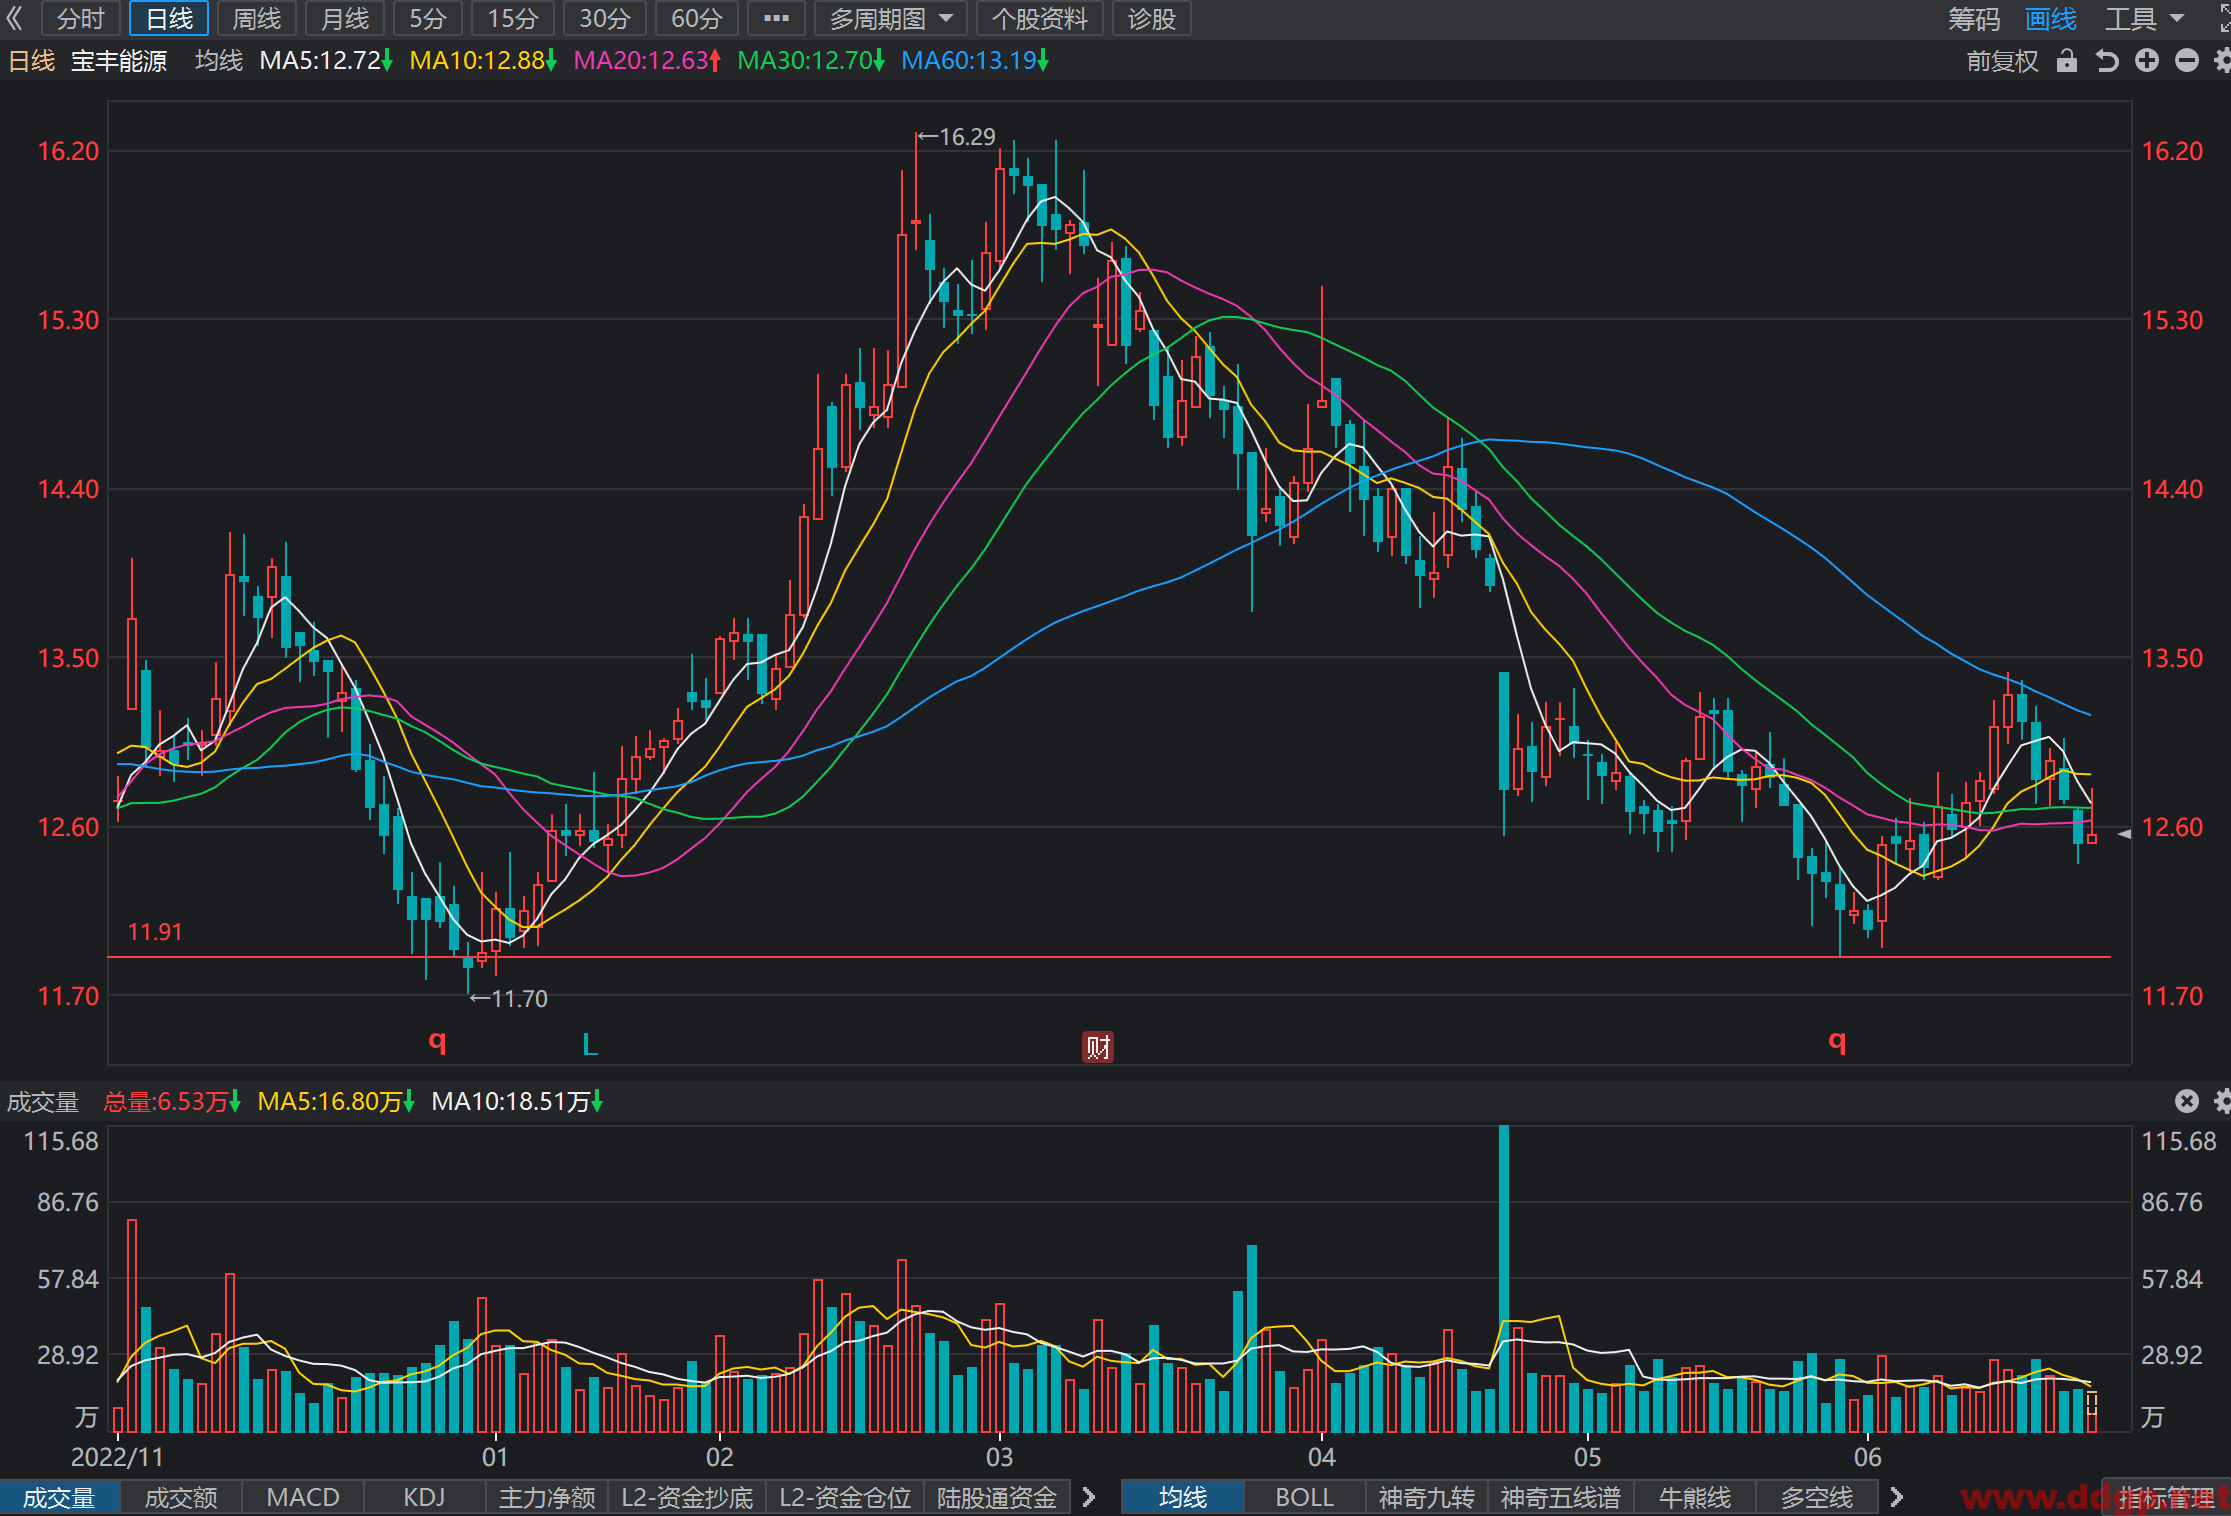Viewport: 2231px width, 1516px height.
Task: Toggle 画线 drawing mode
Action: (2050, 19)
